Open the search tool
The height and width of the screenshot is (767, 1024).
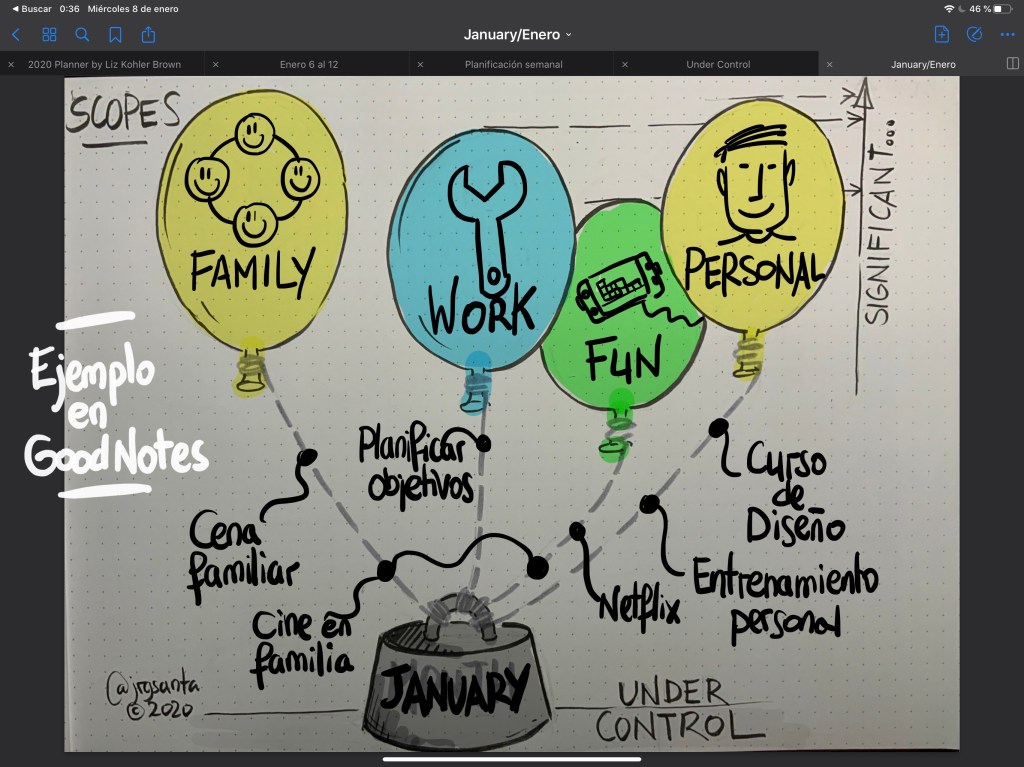[x=82, y=35]
